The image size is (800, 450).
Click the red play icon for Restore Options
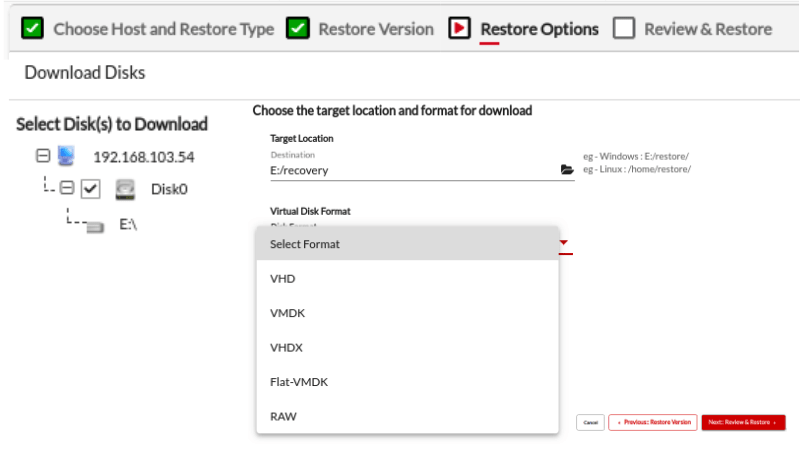(x=459, y=28)
